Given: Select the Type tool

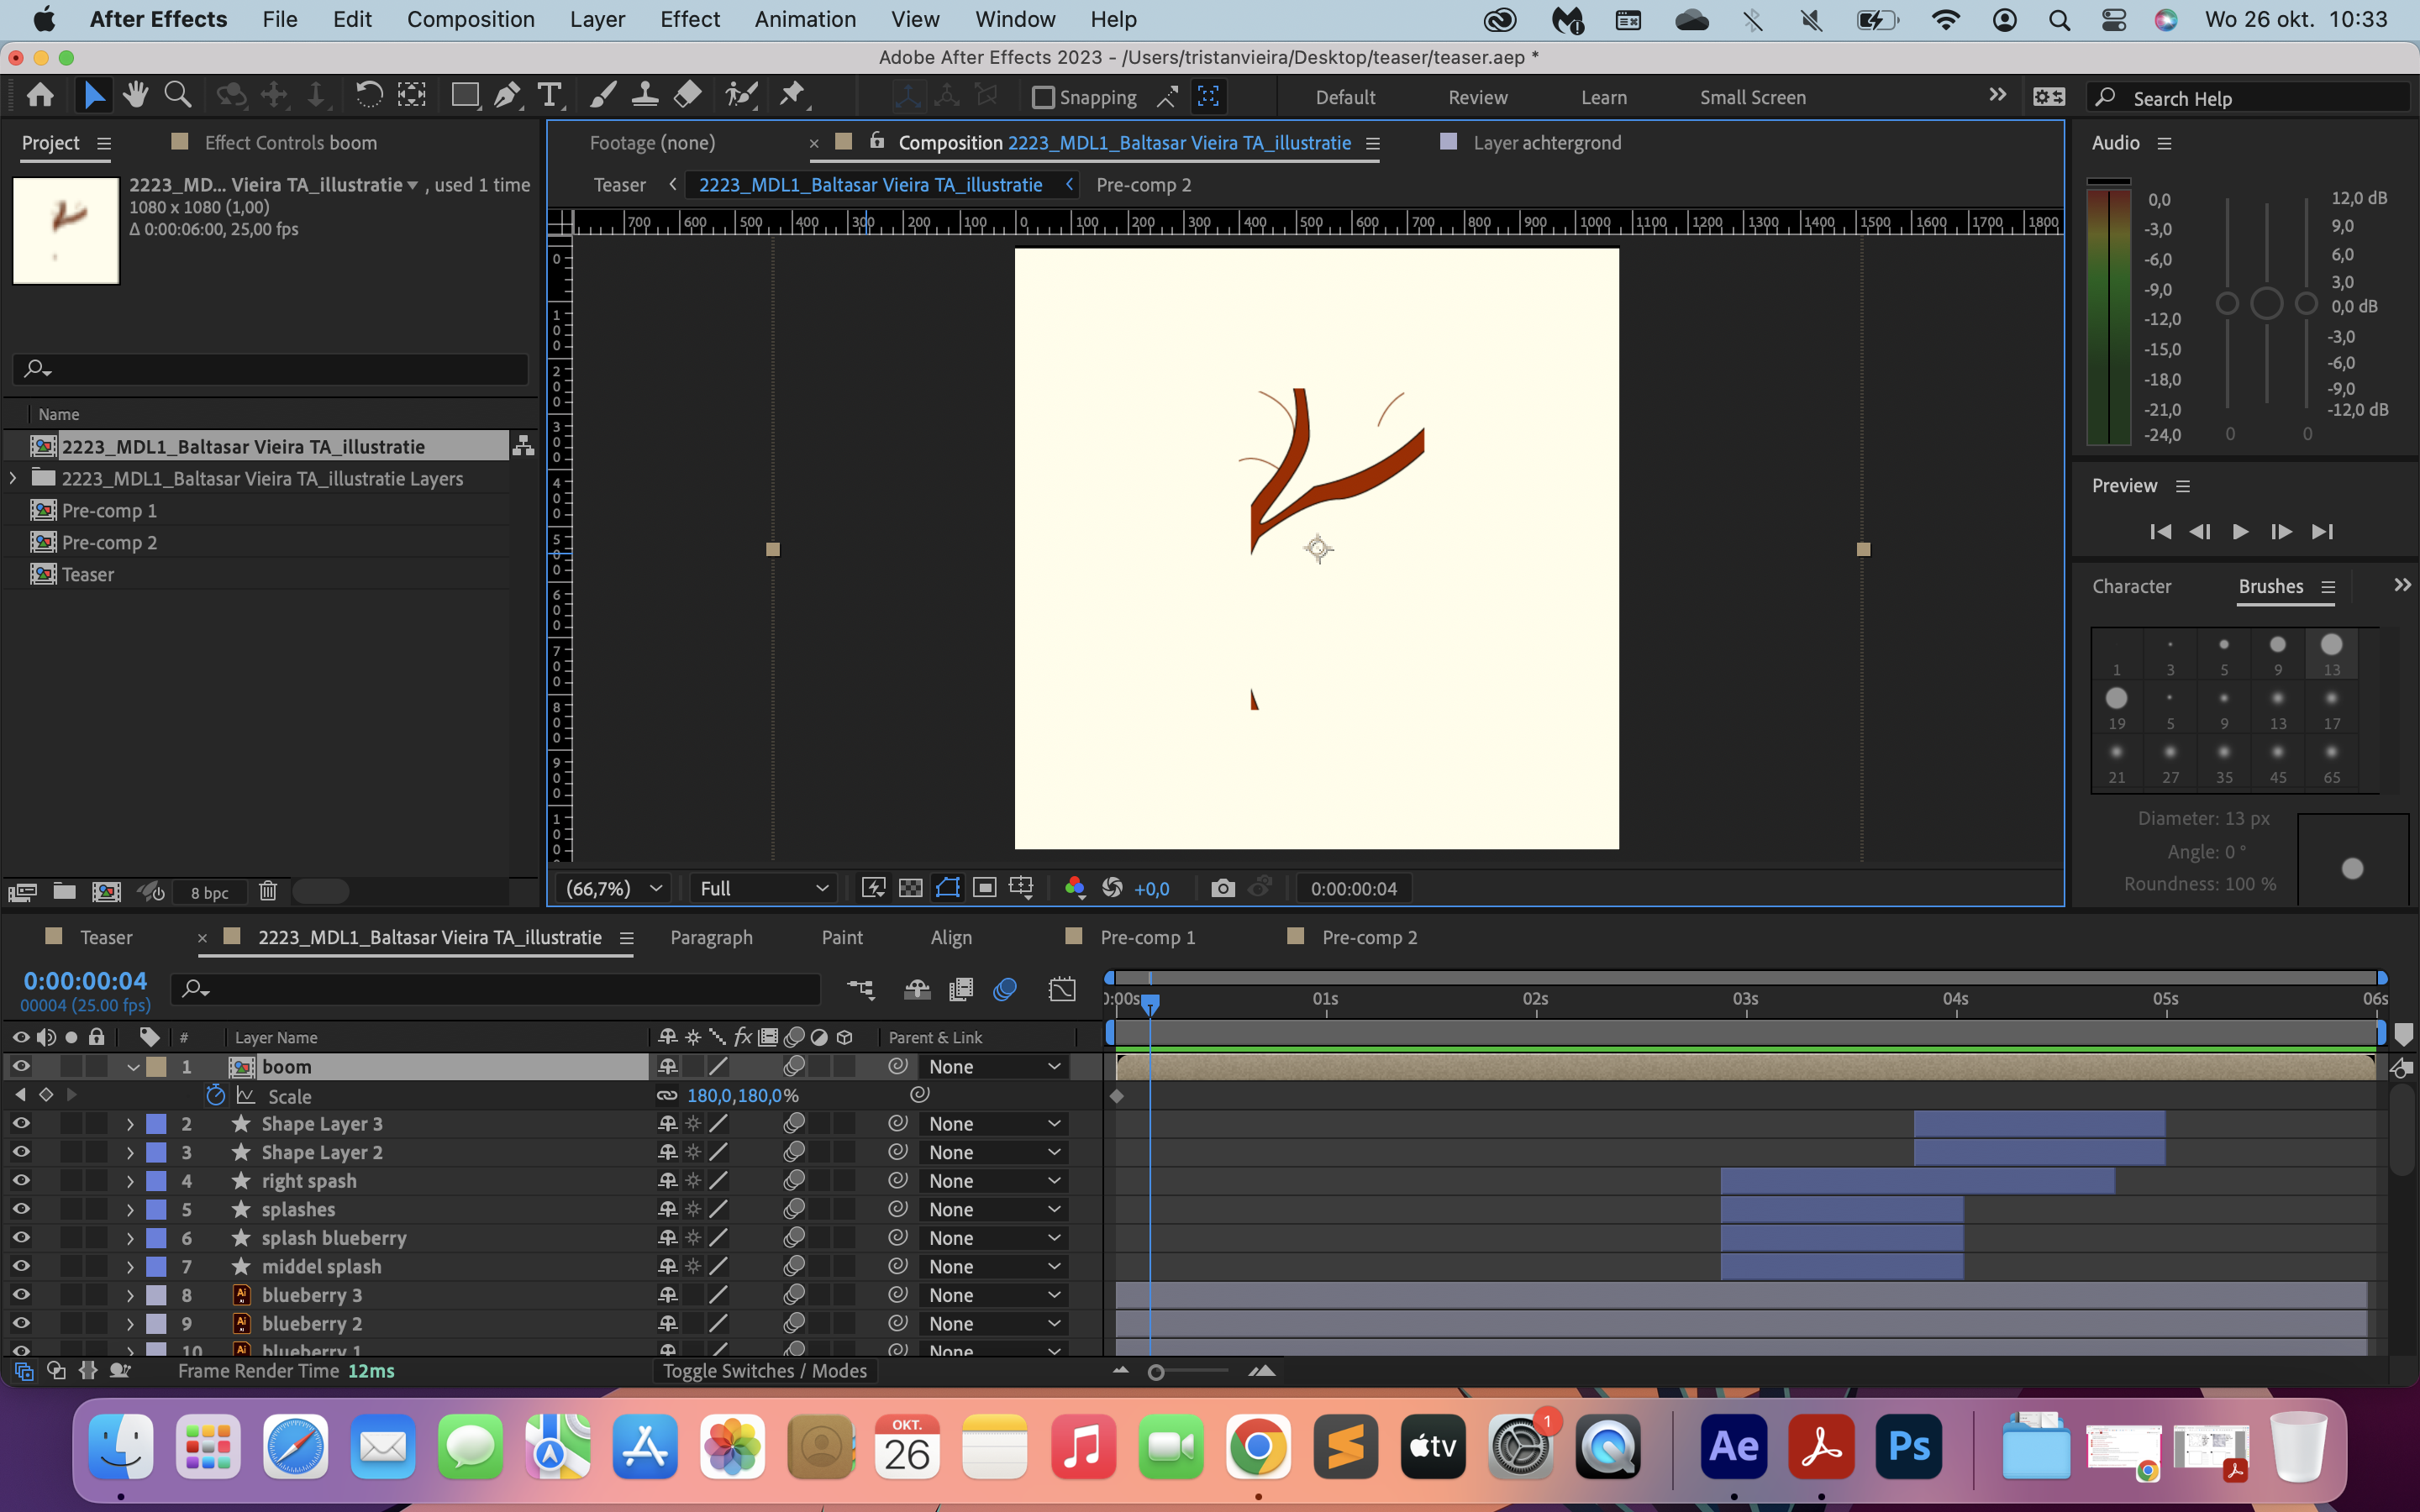Looking at the screenshot, I should [x=551, y=94].
